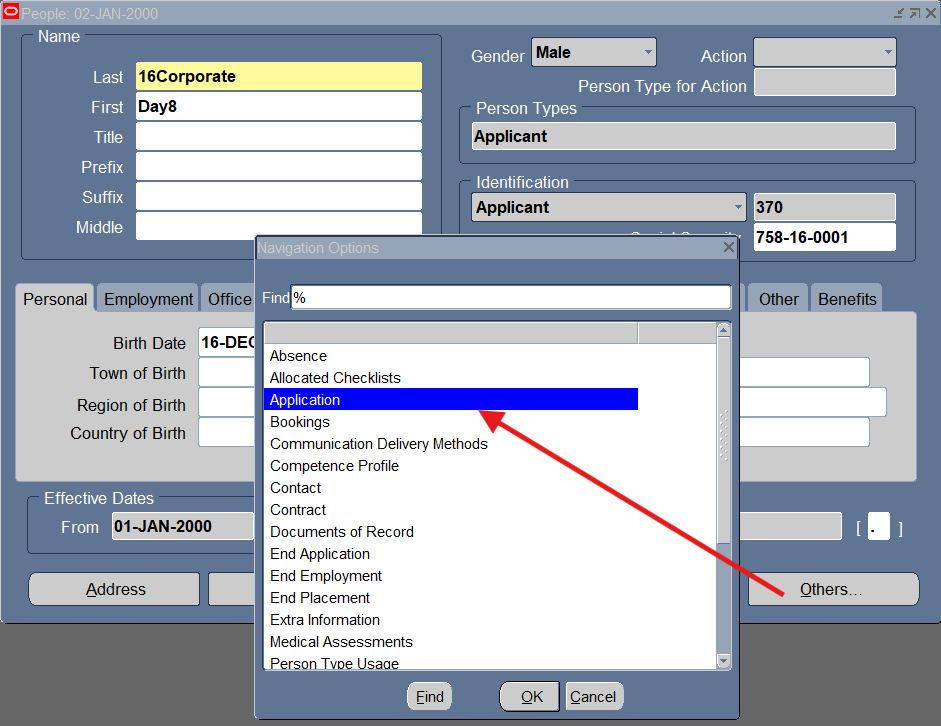Select Medical Assessments in the list

click(341, 642)
